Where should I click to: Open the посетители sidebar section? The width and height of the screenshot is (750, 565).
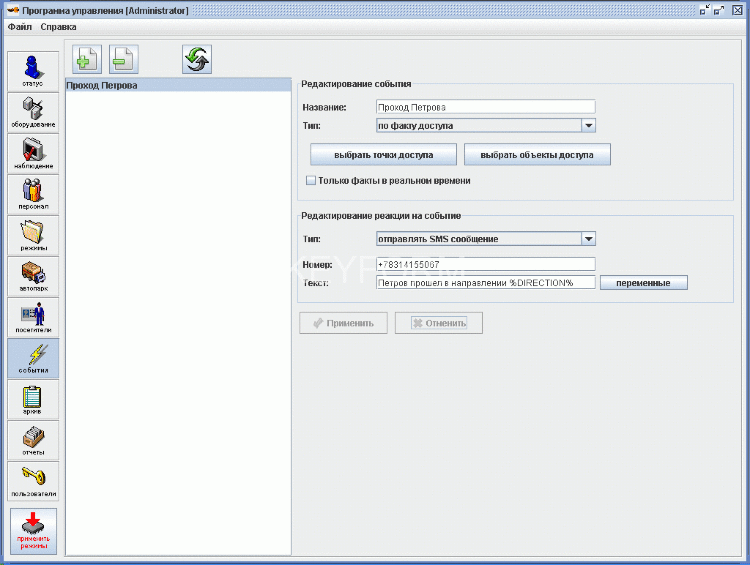coord(33,317)
